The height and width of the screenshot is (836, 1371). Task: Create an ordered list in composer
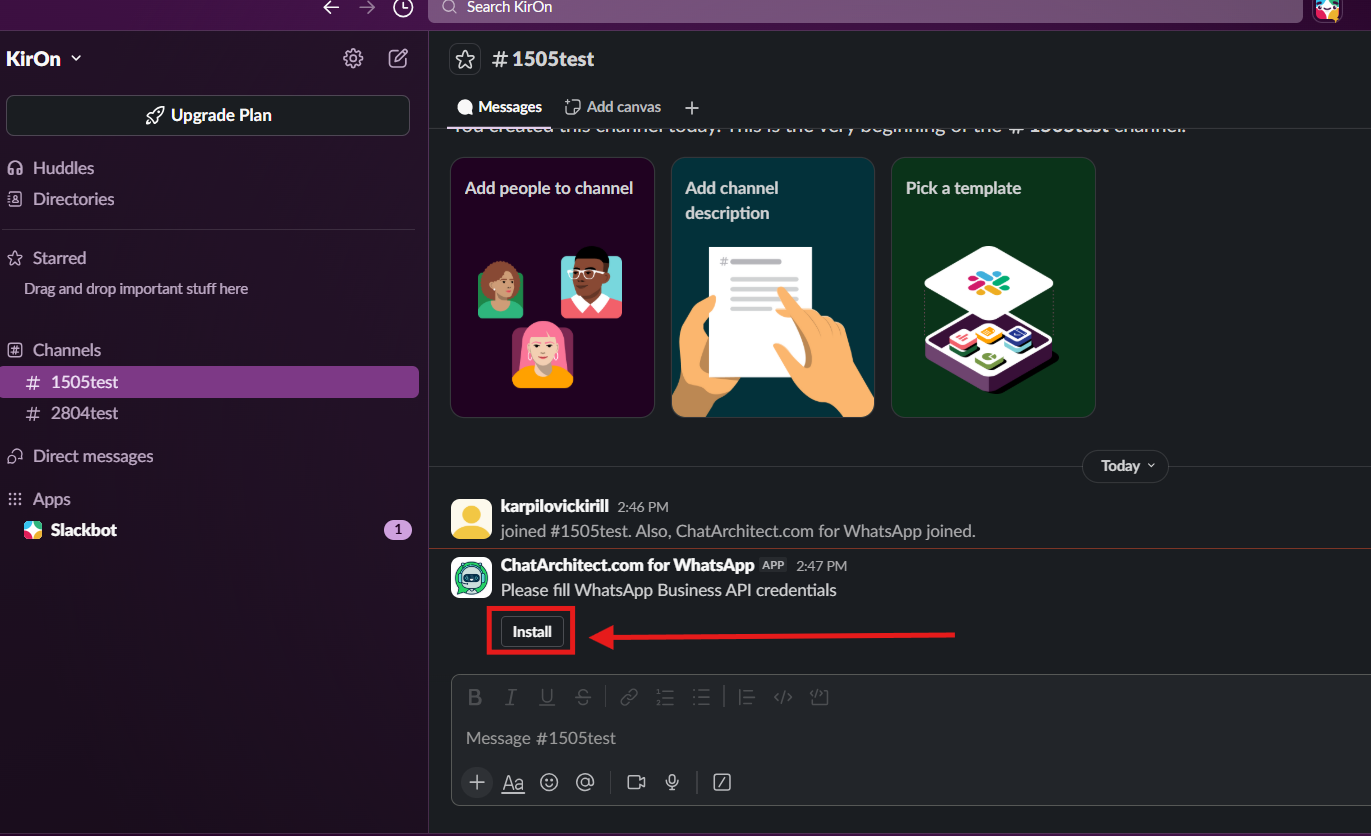click(665, 697)
